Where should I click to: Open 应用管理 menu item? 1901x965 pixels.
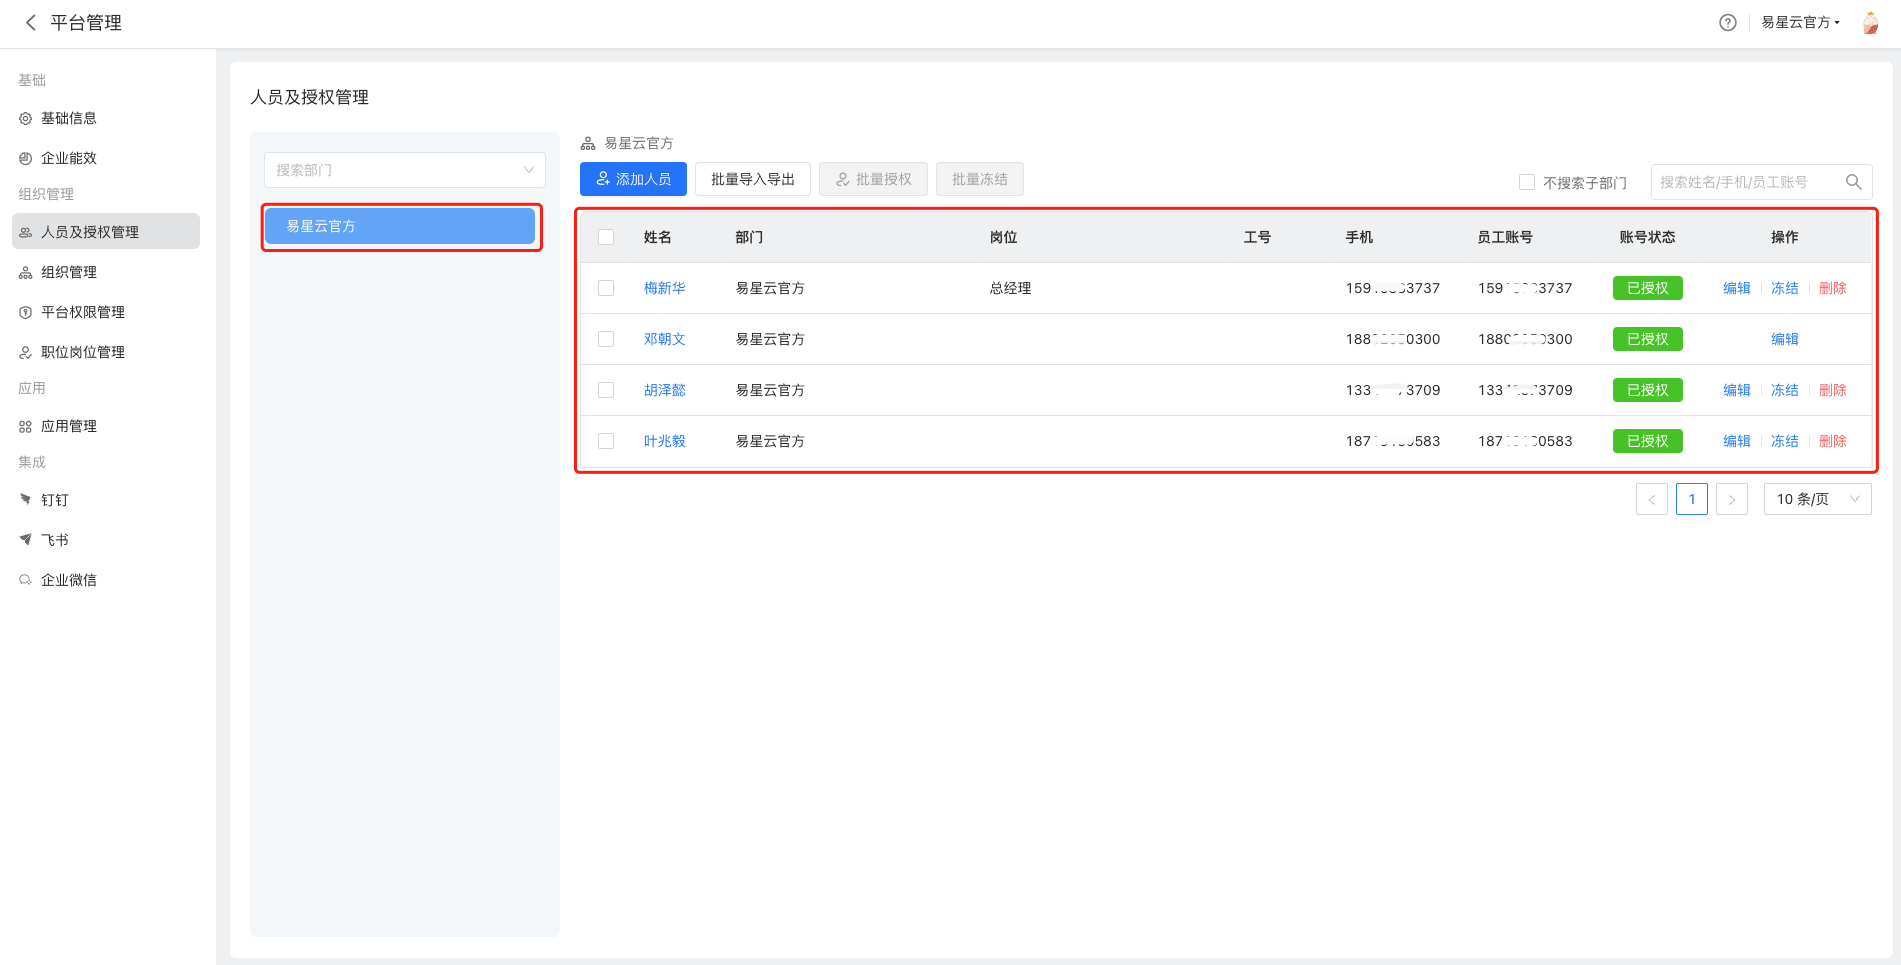pyautogui.click(x=106, y=426)
